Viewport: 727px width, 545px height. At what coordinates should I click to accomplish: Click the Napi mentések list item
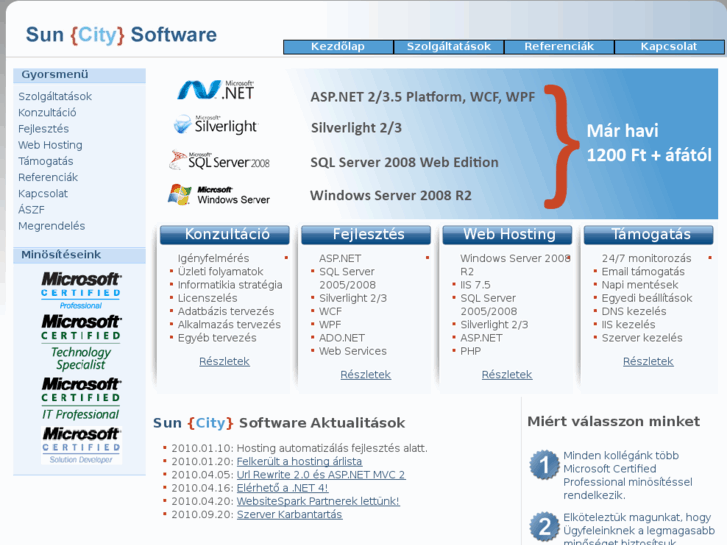click(x=640, y=285)
